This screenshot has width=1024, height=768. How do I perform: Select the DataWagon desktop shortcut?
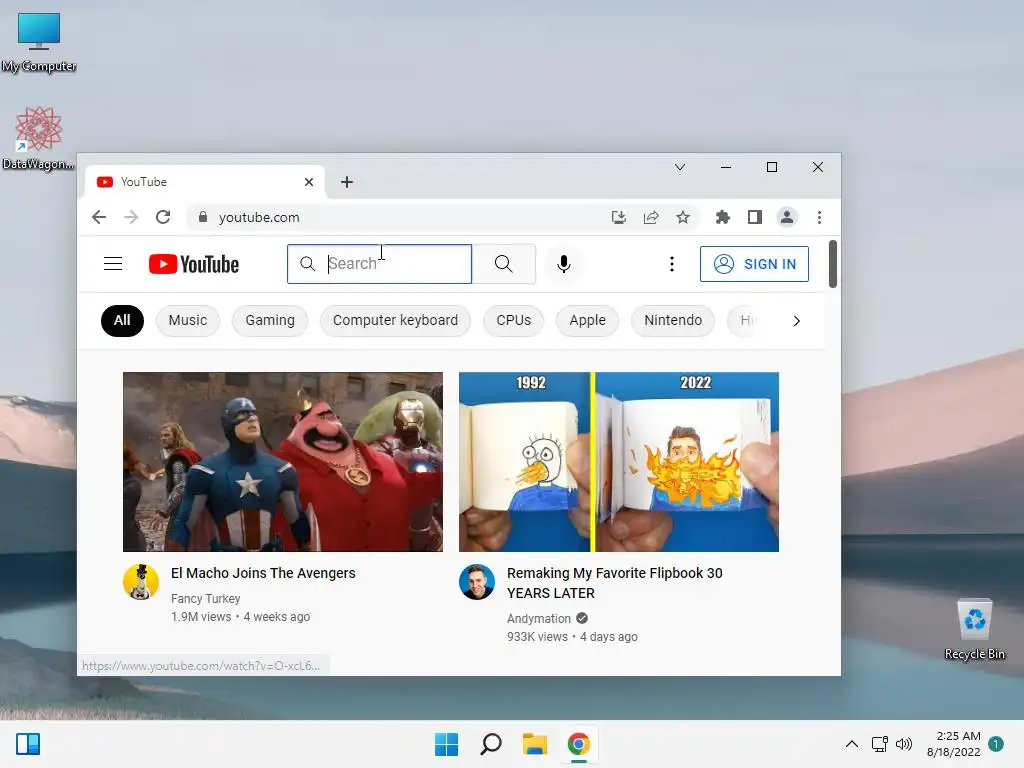pyautogui.click(x=38, y=139)
